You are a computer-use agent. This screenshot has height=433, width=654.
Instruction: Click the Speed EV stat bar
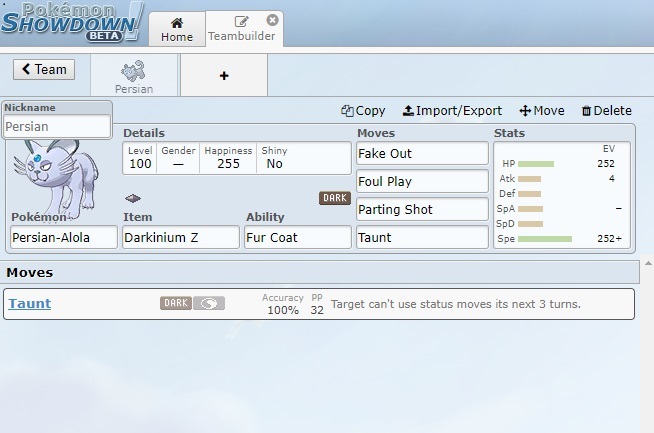coord(545,239)
